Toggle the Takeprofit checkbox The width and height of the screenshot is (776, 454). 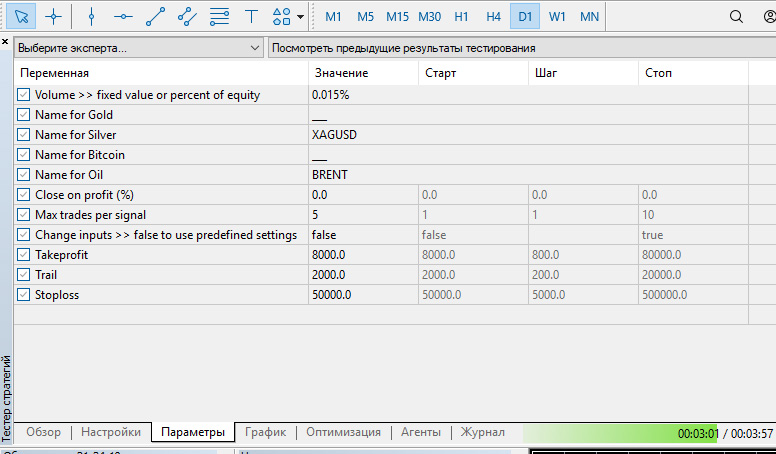[x=24, y=254]
